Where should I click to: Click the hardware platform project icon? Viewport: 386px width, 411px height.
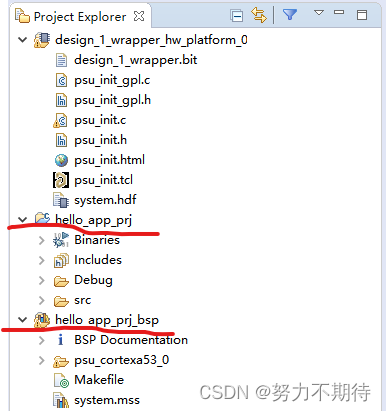click(x=42, y=40)
